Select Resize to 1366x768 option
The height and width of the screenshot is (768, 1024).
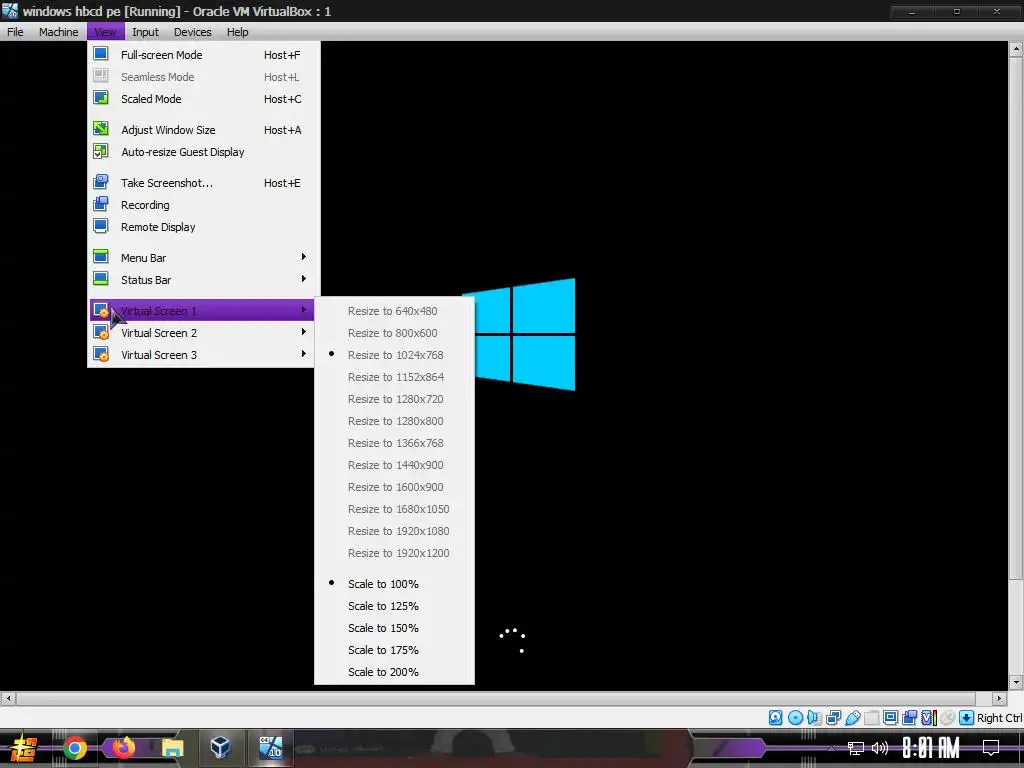click(x=394, y=443)
